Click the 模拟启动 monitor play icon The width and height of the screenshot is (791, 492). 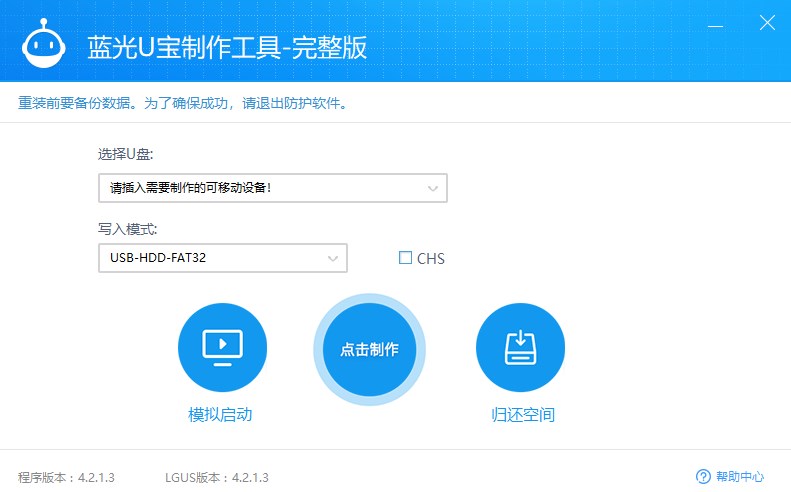pyautogui.click(x=222, y=347)
